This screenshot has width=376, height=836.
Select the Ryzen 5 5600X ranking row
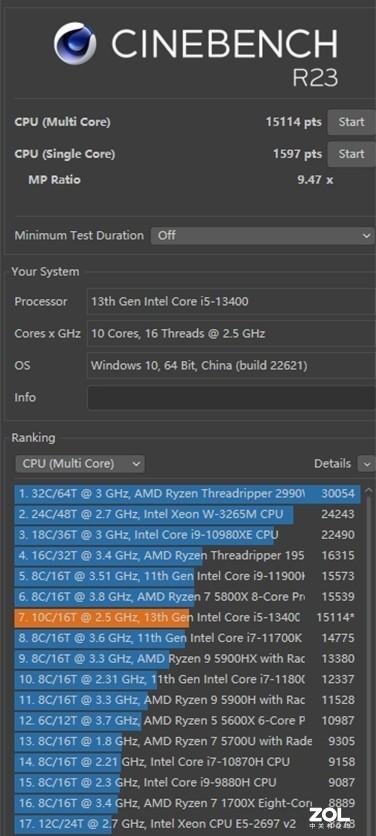pos(187,721)
